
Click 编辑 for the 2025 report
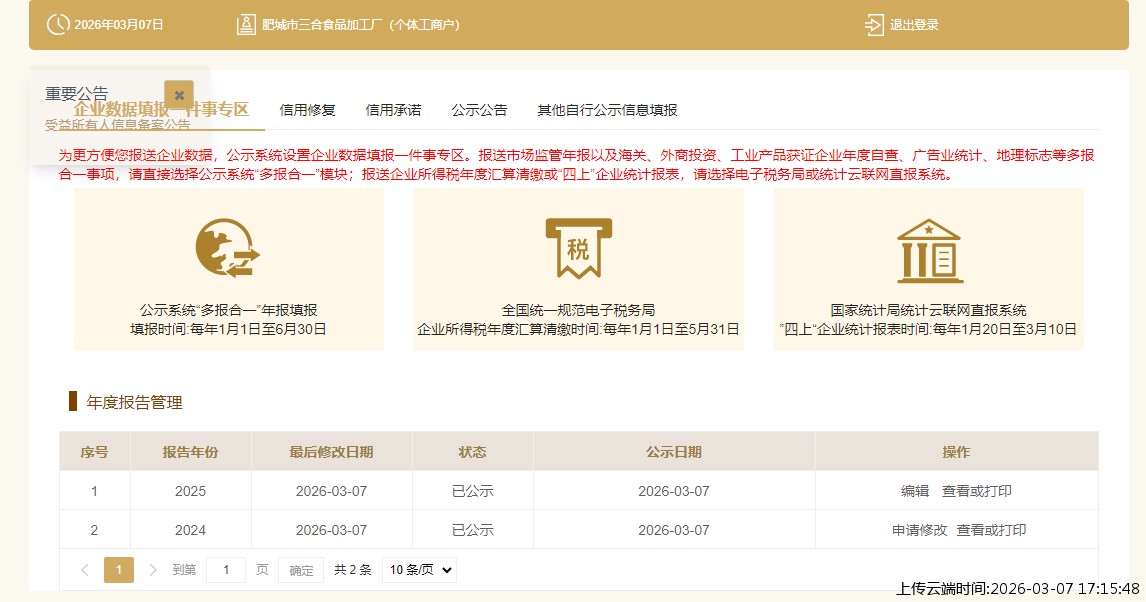[x=915, y=491]
